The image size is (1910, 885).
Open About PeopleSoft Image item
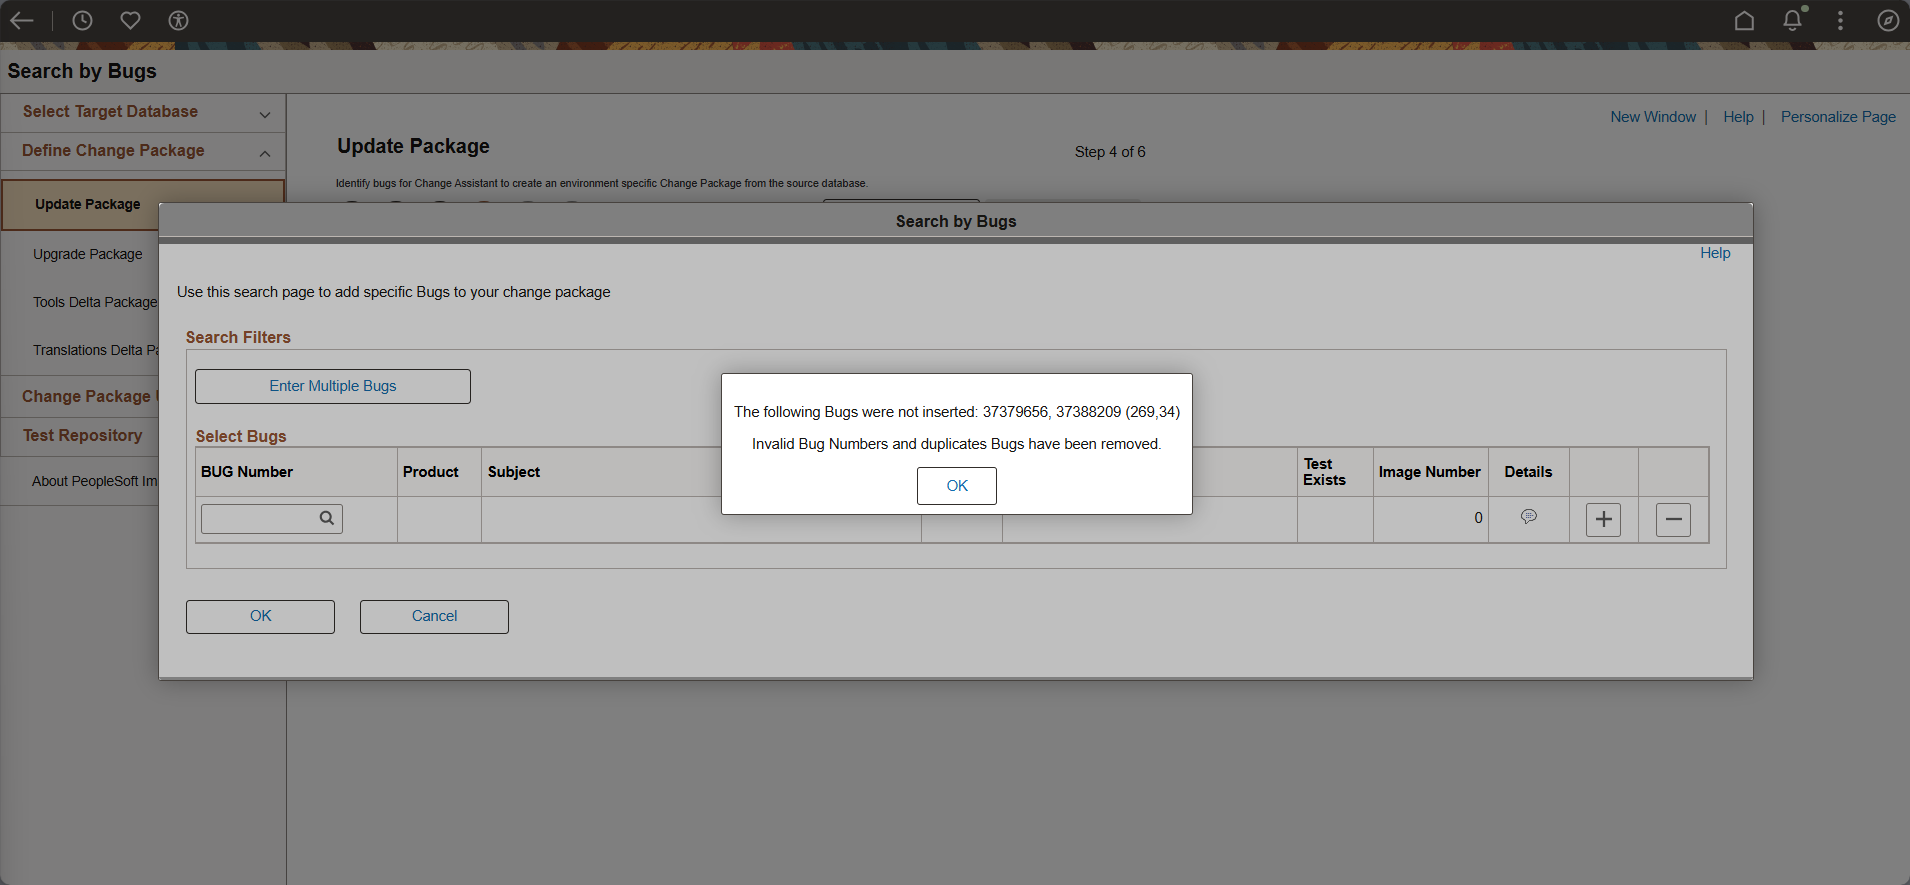[94, 481]
